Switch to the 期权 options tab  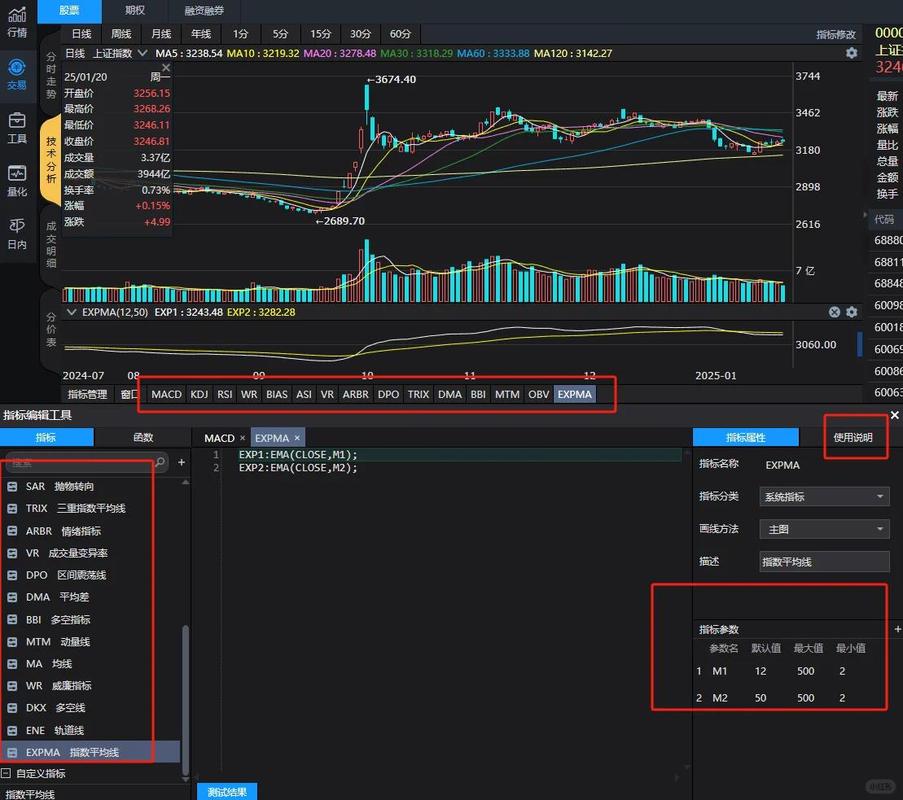tap(135, 10)
